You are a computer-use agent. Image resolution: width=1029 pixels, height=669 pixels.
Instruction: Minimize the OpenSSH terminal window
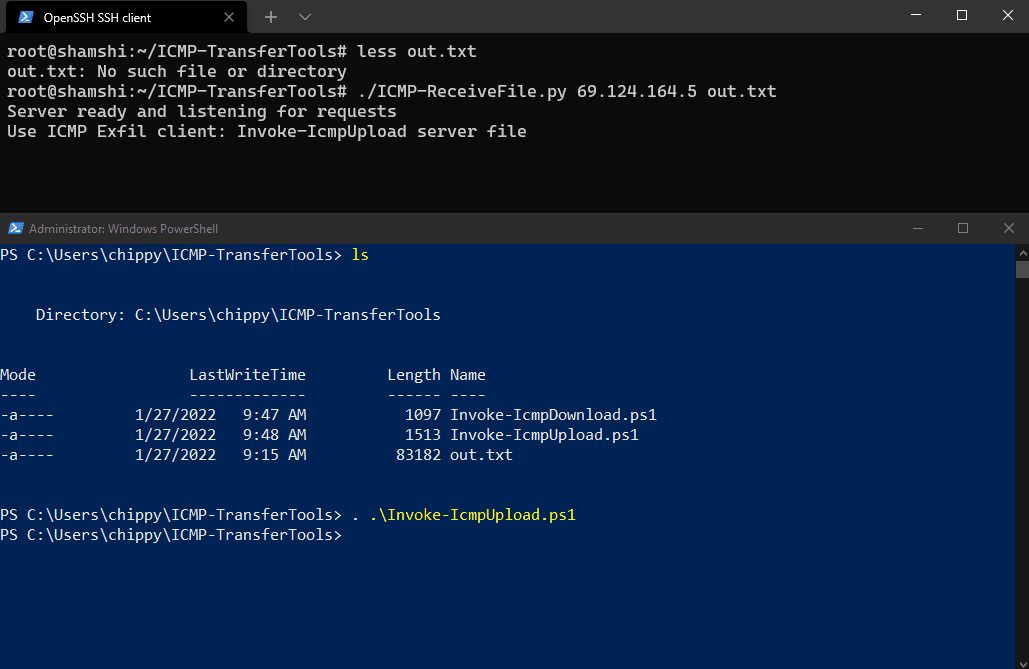point(916,15)
